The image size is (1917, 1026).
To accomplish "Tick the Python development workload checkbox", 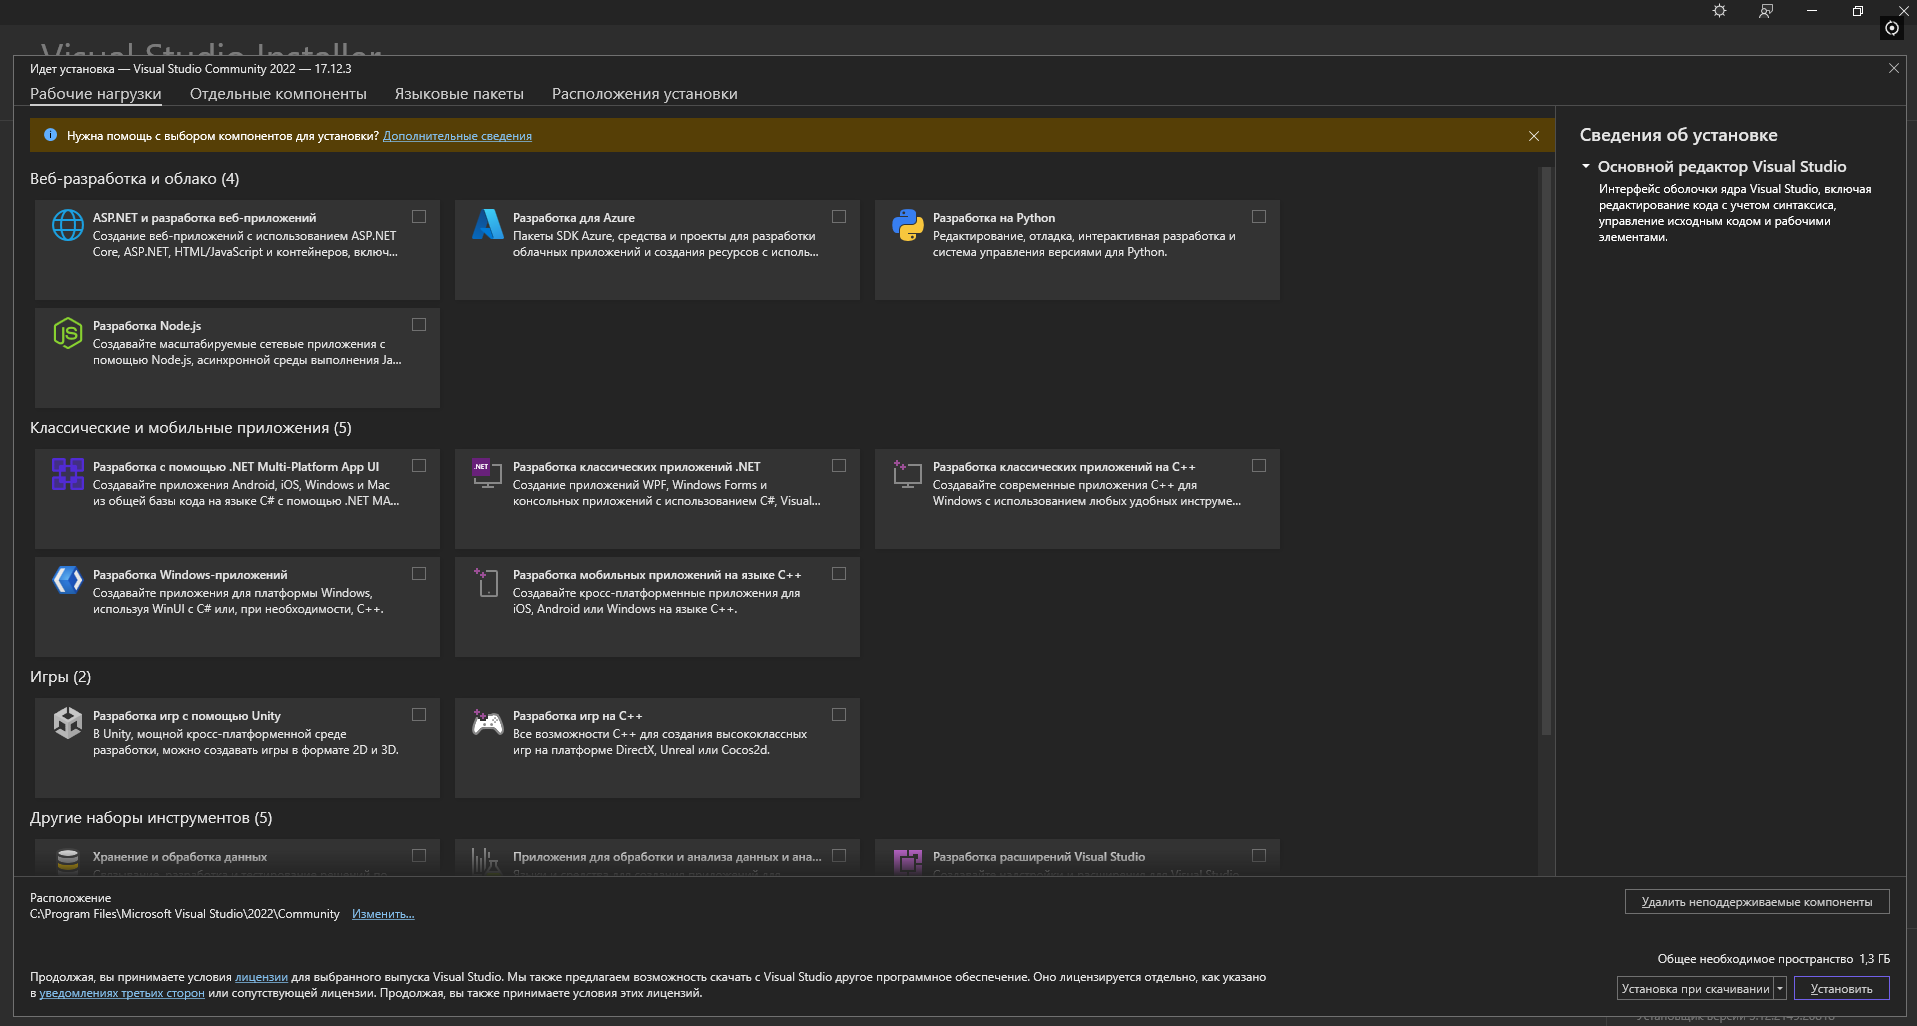I will [x=1259, y=216].
